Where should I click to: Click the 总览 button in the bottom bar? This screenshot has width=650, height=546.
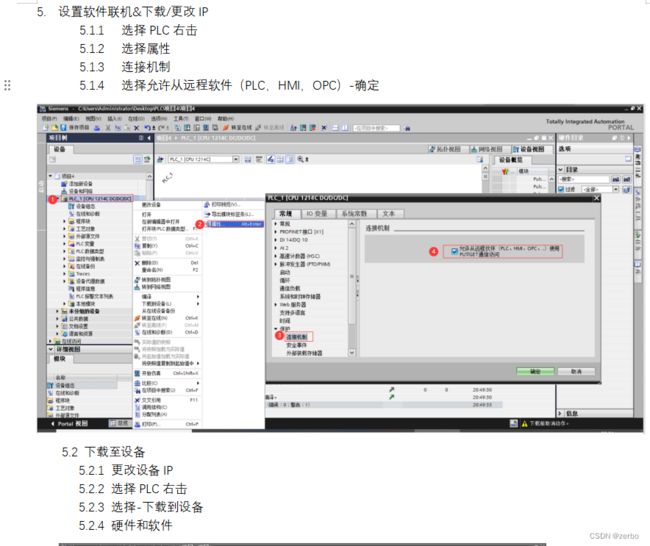pyautogui.click(x=119, y=423)
